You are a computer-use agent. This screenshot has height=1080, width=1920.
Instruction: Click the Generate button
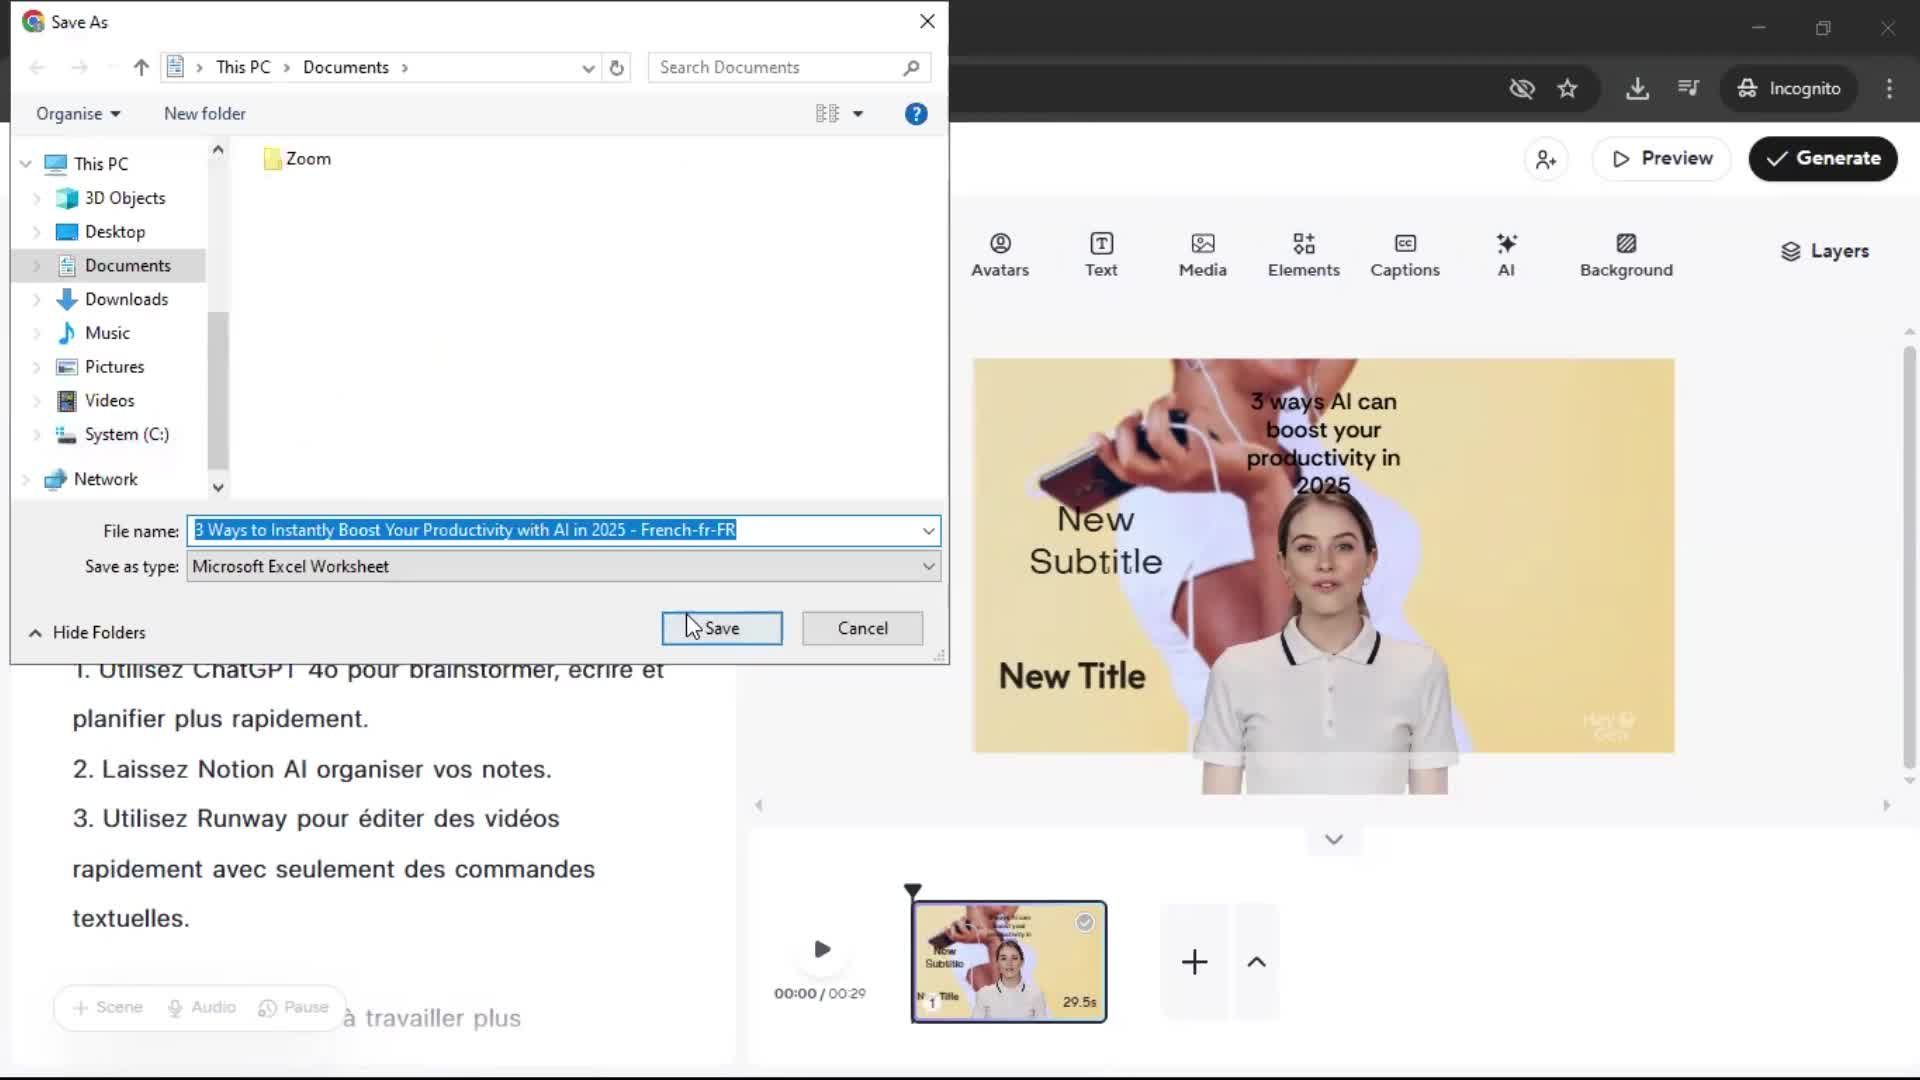pyautogui.click(x=1822, y=159)
